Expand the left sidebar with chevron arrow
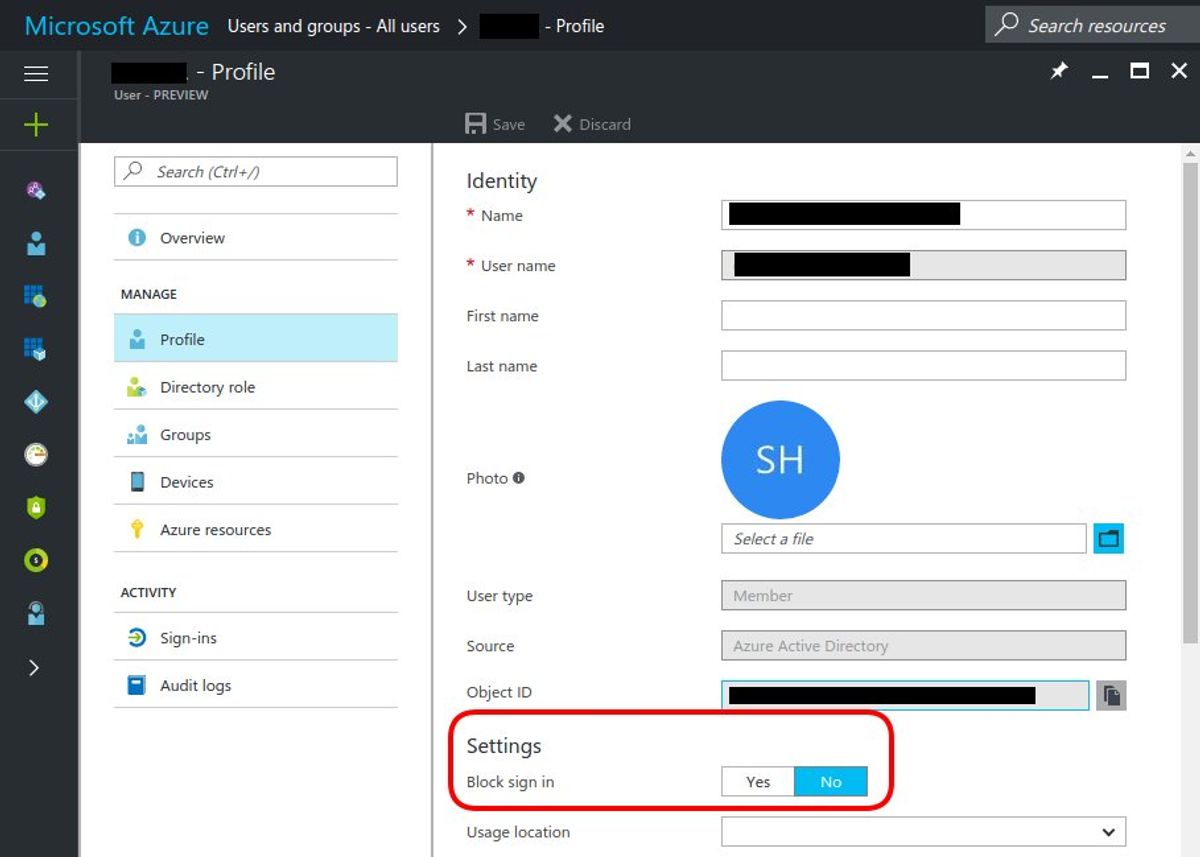 tap(35, 668)
